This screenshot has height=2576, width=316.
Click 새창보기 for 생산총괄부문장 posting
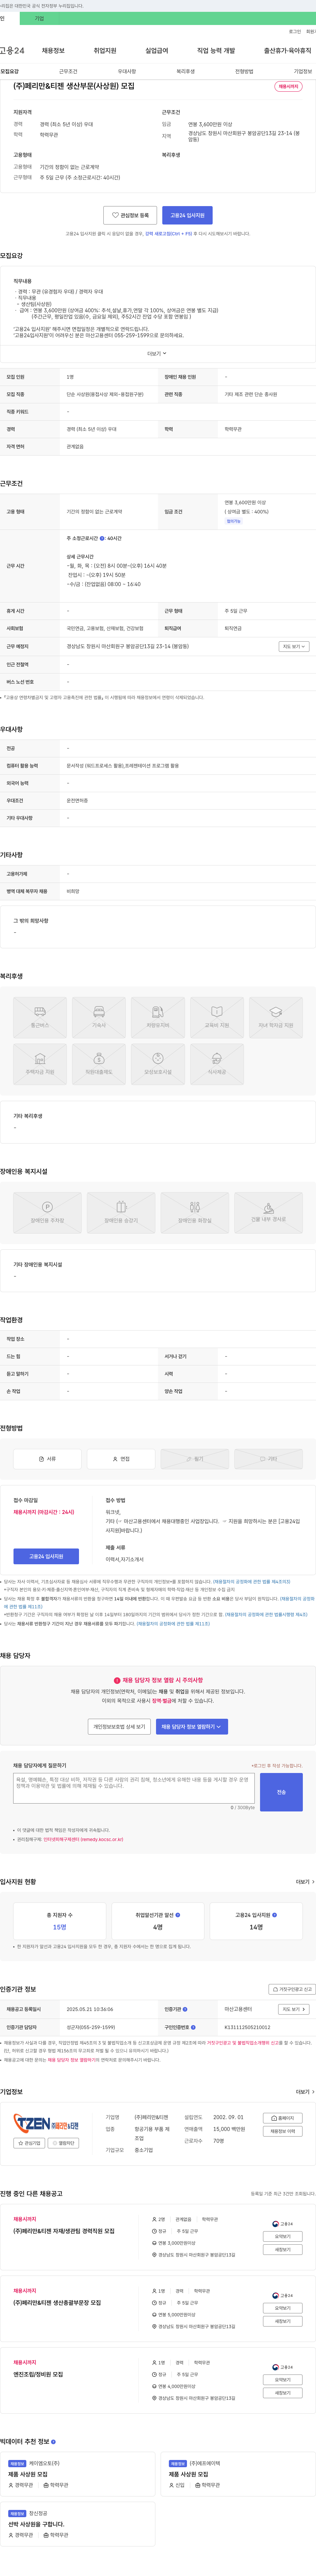(x=283, y=2321)
